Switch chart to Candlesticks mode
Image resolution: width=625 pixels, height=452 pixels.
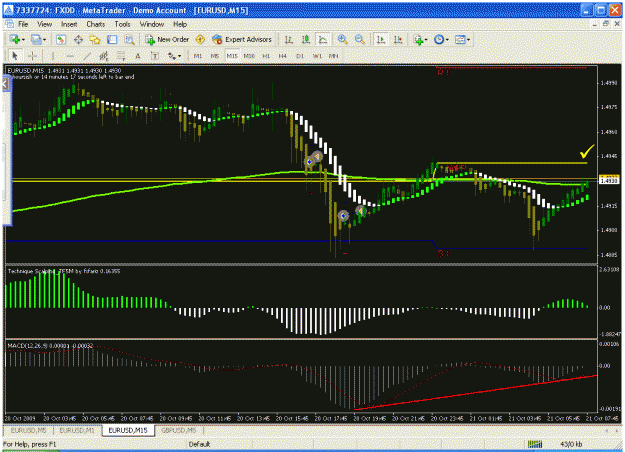point(306,39)
